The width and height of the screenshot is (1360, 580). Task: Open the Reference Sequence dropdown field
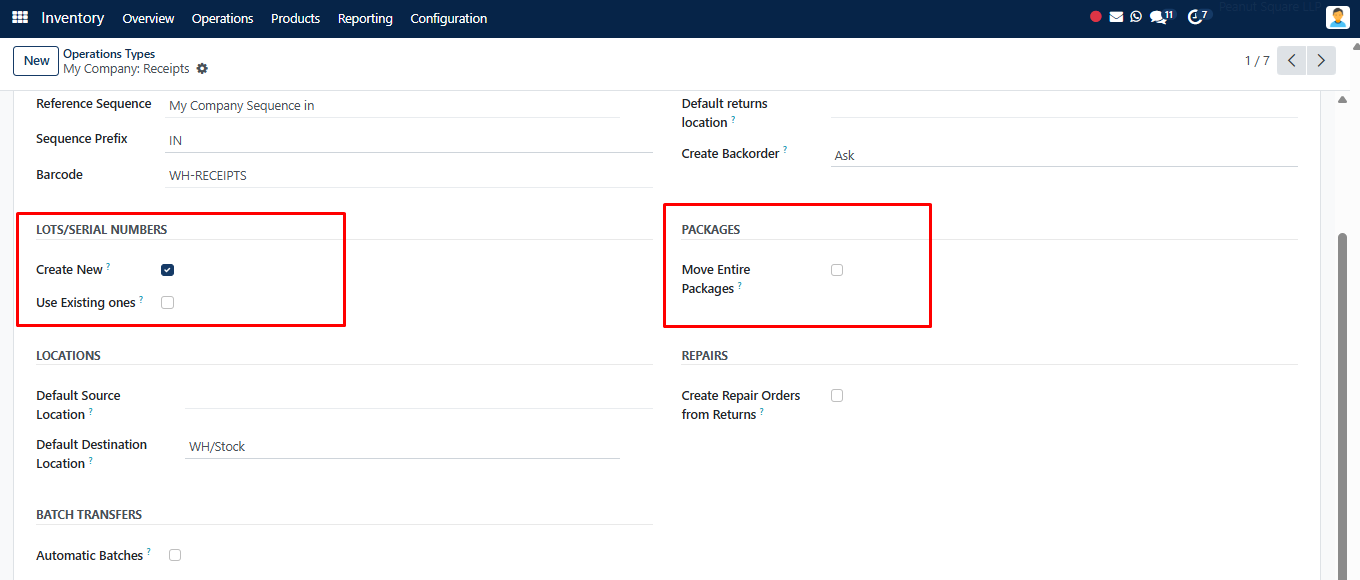click(x=392, y=105)
